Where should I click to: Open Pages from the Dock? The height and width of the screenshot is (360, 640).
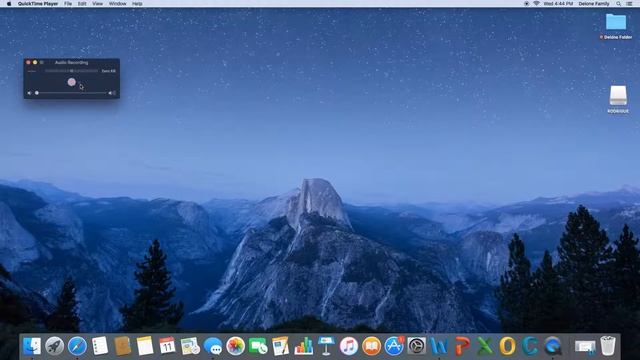[x=280, y=346]
